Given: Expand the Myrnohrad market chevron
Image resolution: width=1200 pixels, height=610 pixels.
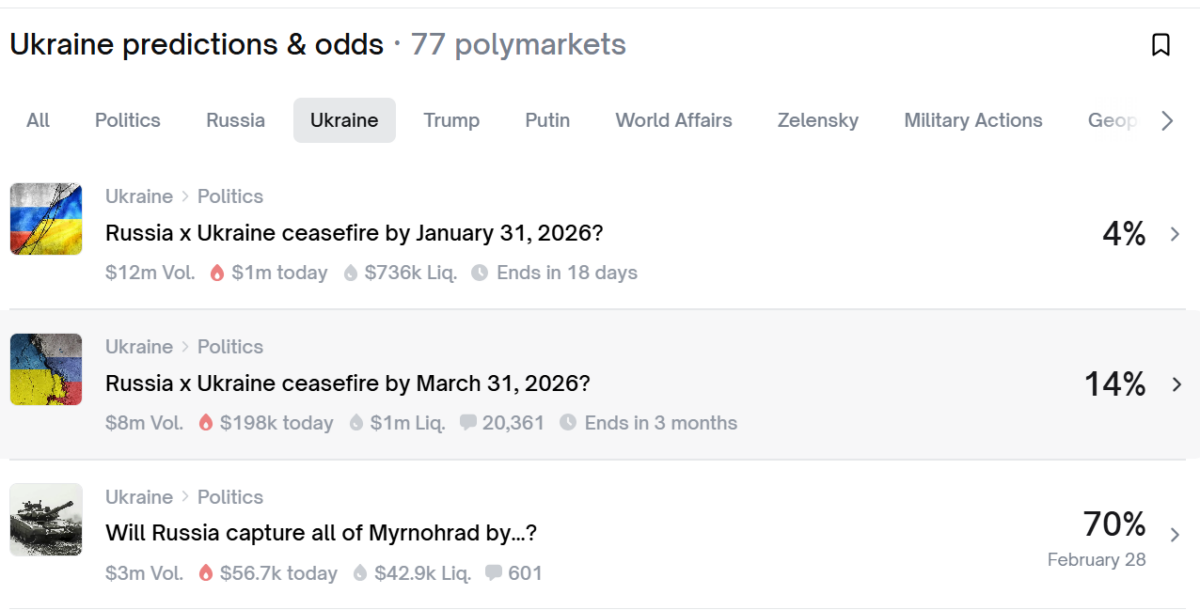Looking at the screenshot, I should [x=1175, y=535].
